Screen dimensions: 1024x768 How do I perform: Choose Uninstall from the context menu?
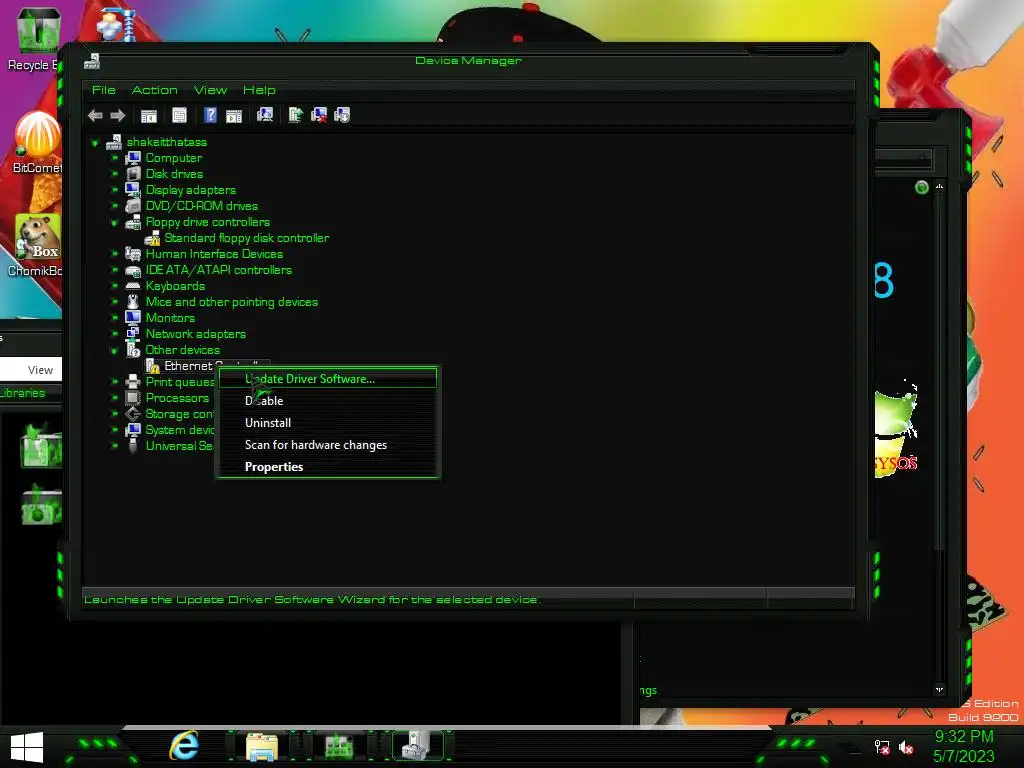(x=328, y=423)
